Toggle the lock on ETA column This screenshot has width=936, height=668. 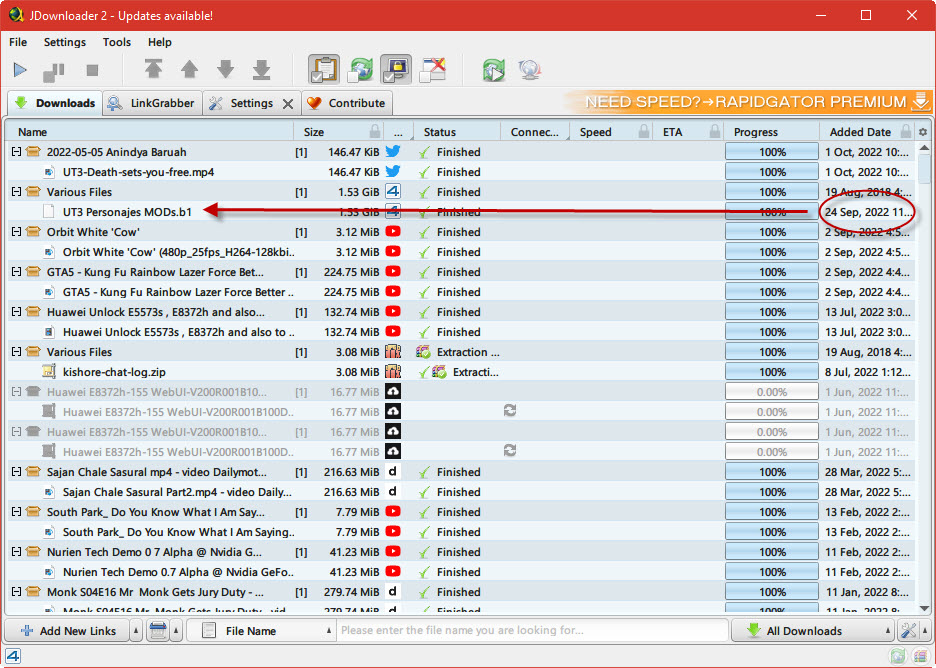coord(715,131)
